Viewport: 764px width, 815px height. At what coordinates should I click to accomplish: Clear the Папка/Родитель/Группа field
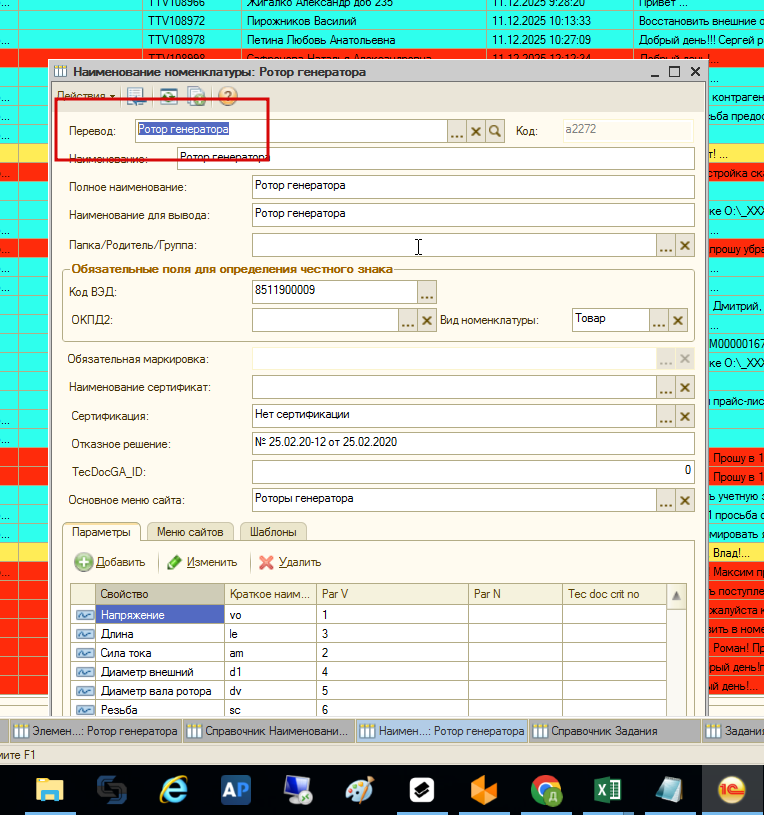[685, 245]
